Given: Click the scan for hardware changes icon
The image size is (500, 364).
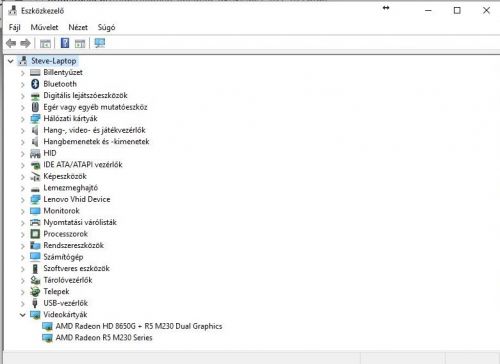Looking at the screenshot, I should pyautogui.click(x=100, y=43).
